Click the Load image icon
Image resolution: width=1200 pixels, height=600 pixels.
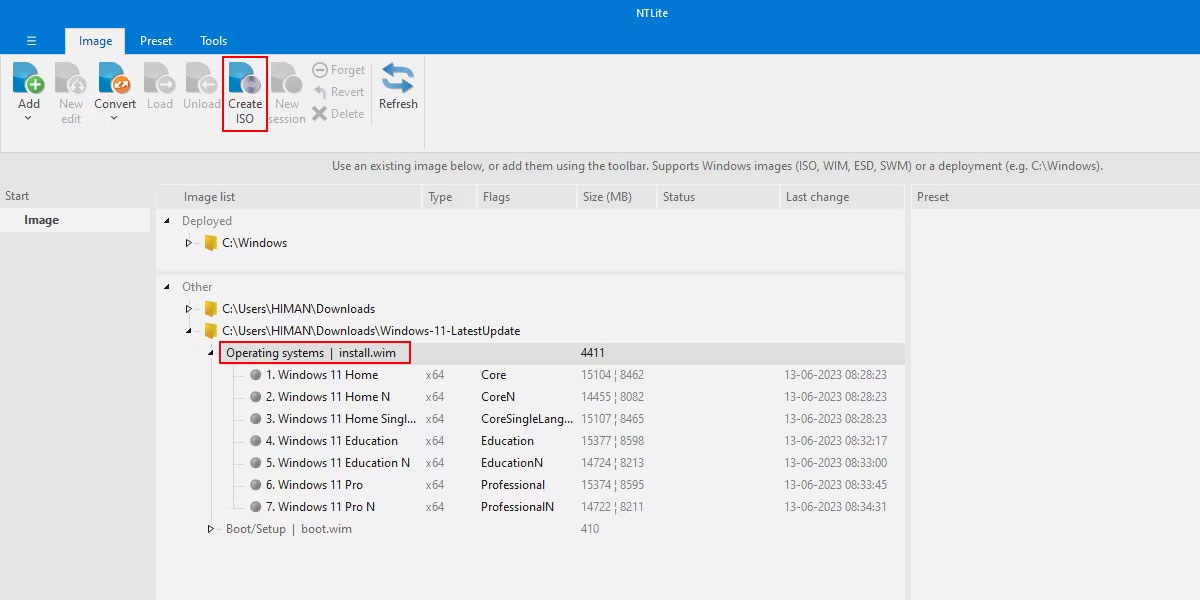click(160, 79)
